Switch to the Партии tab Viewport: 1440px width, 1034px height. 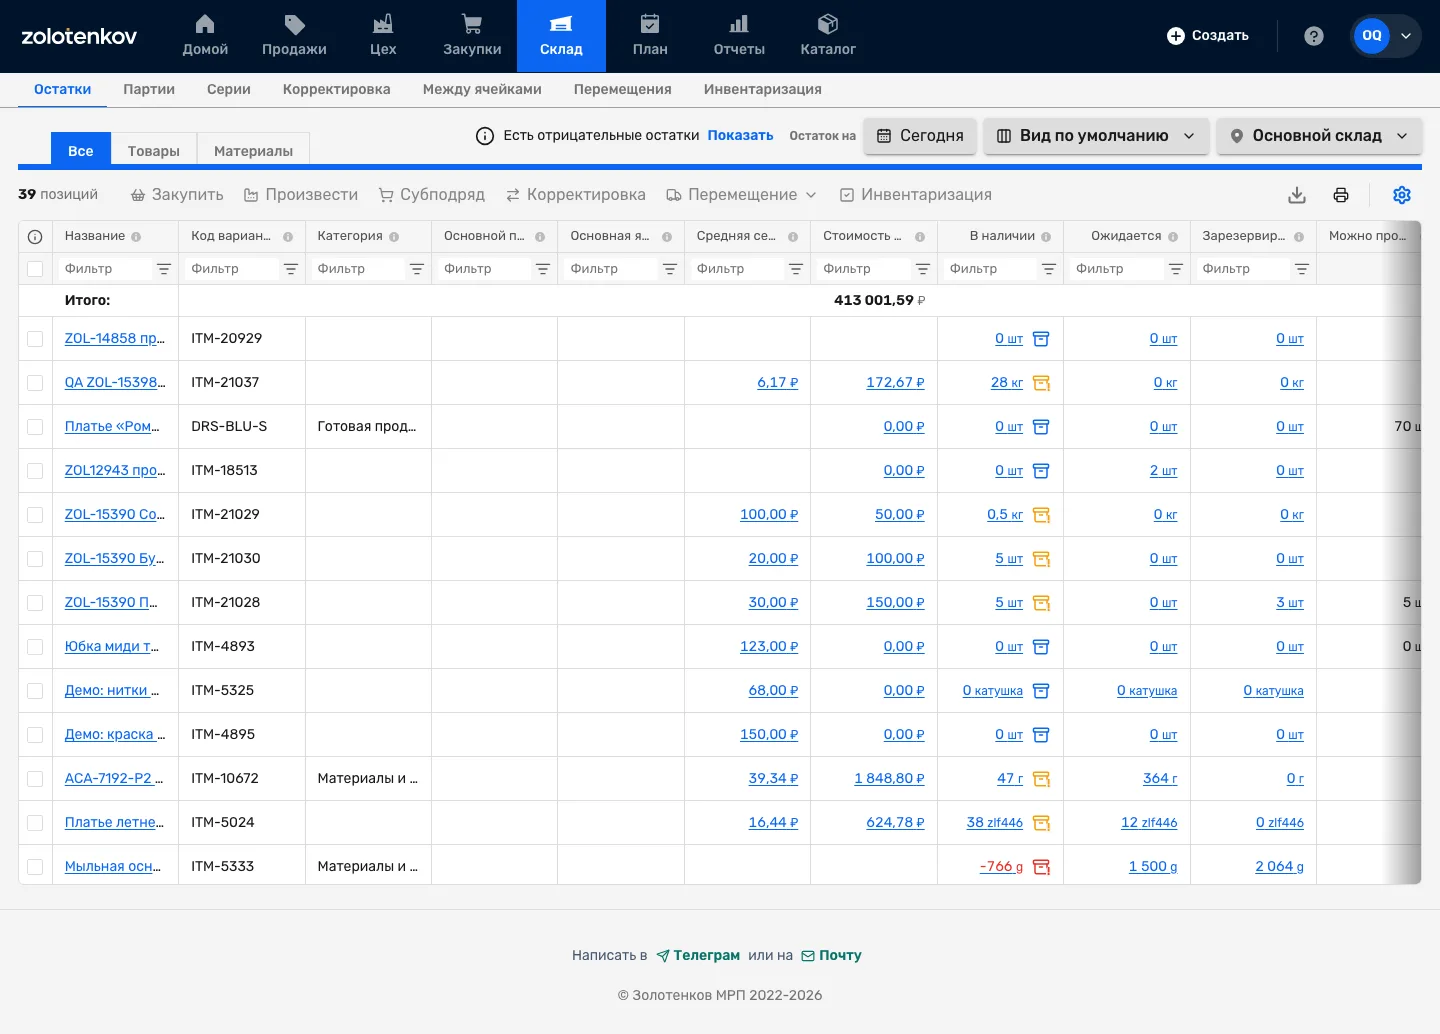[x=149, y=89]
